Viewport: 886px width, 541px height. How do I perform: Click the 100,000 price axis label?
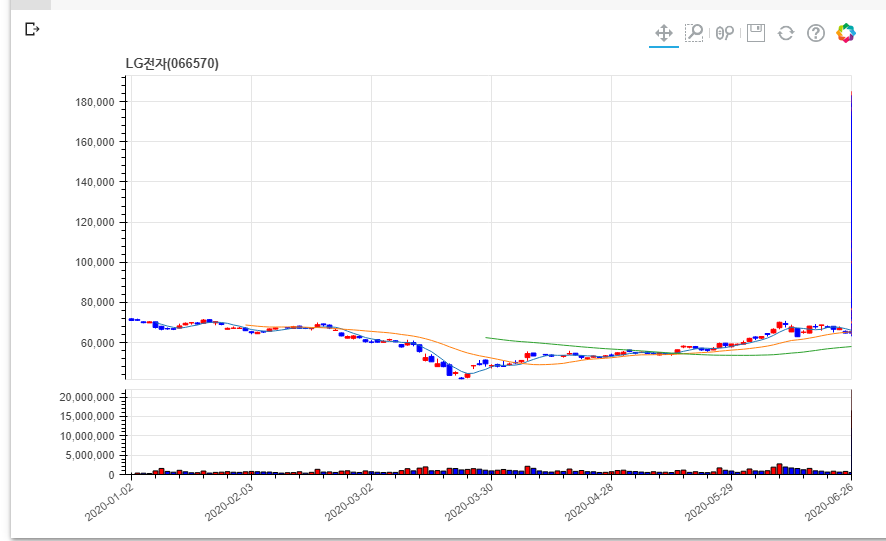[95, 262]
